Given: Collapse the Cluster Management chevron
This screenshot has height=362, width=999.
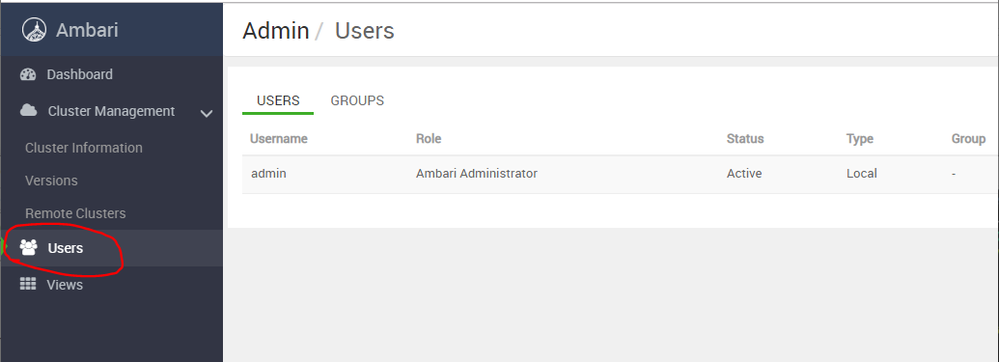Looking at the screenshot, I should tap(206, 113).
